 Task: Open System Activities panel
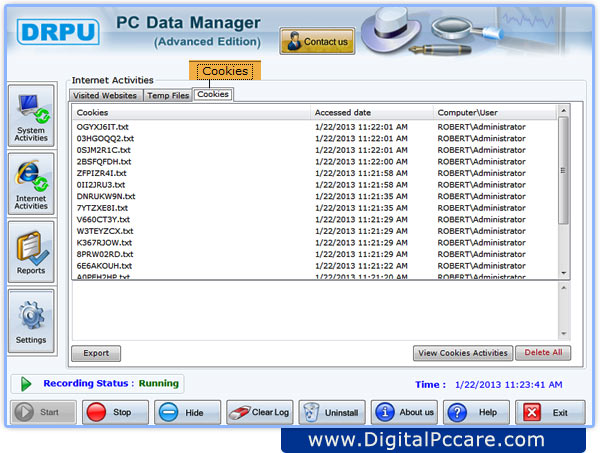coord(31,116)
